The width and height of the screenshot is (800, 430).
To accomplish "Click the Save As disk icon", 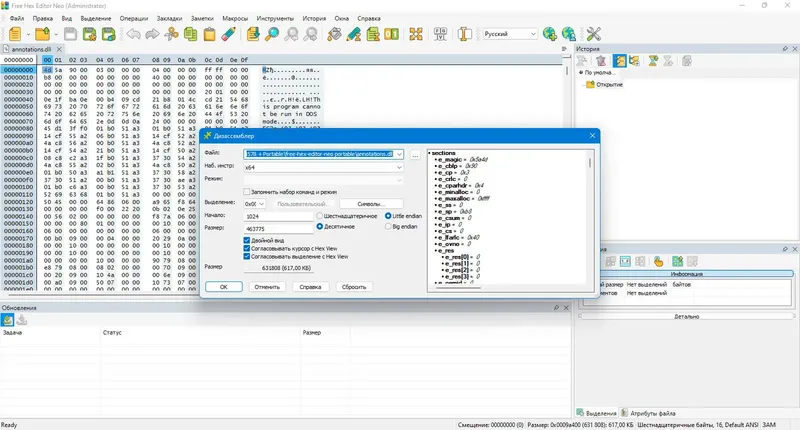I will [89, 34].
